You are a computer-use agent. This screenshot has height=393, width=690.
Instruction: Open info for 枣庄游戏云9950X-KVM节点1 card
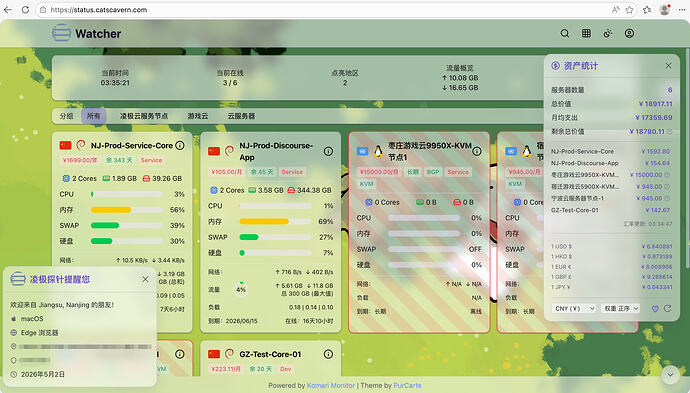477,151
